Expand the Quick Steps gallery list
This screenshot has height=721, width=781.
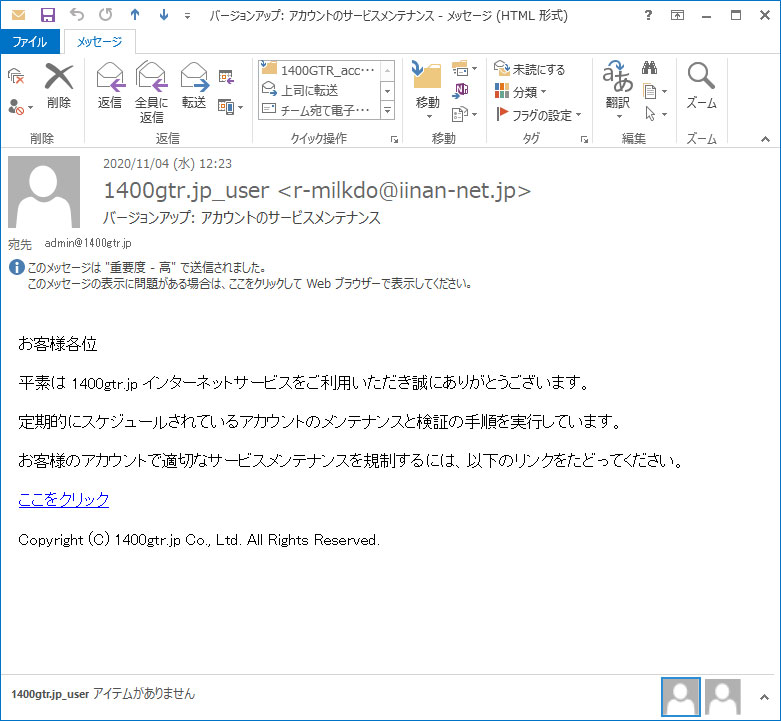(387, 110)
